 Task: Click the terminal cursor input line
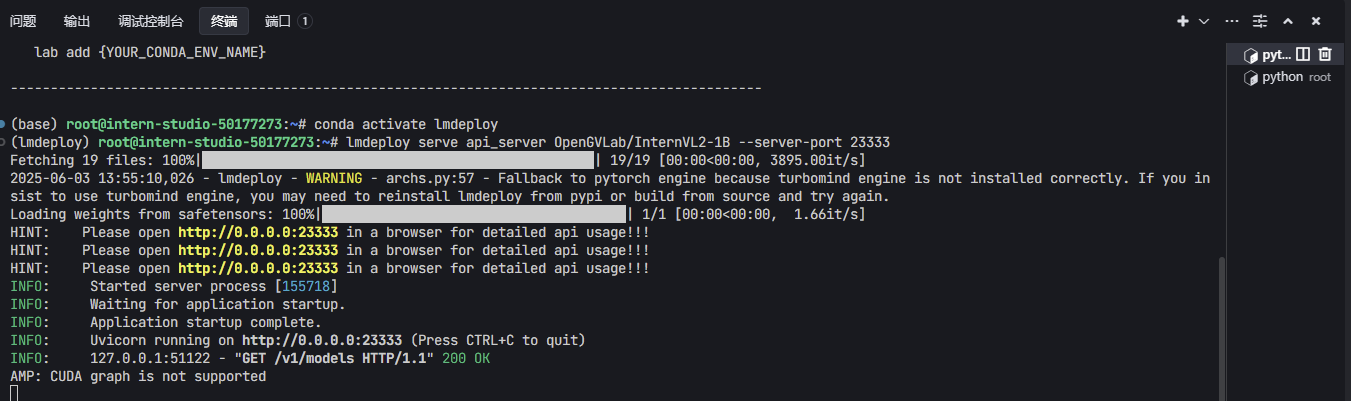tap(14, 393)
